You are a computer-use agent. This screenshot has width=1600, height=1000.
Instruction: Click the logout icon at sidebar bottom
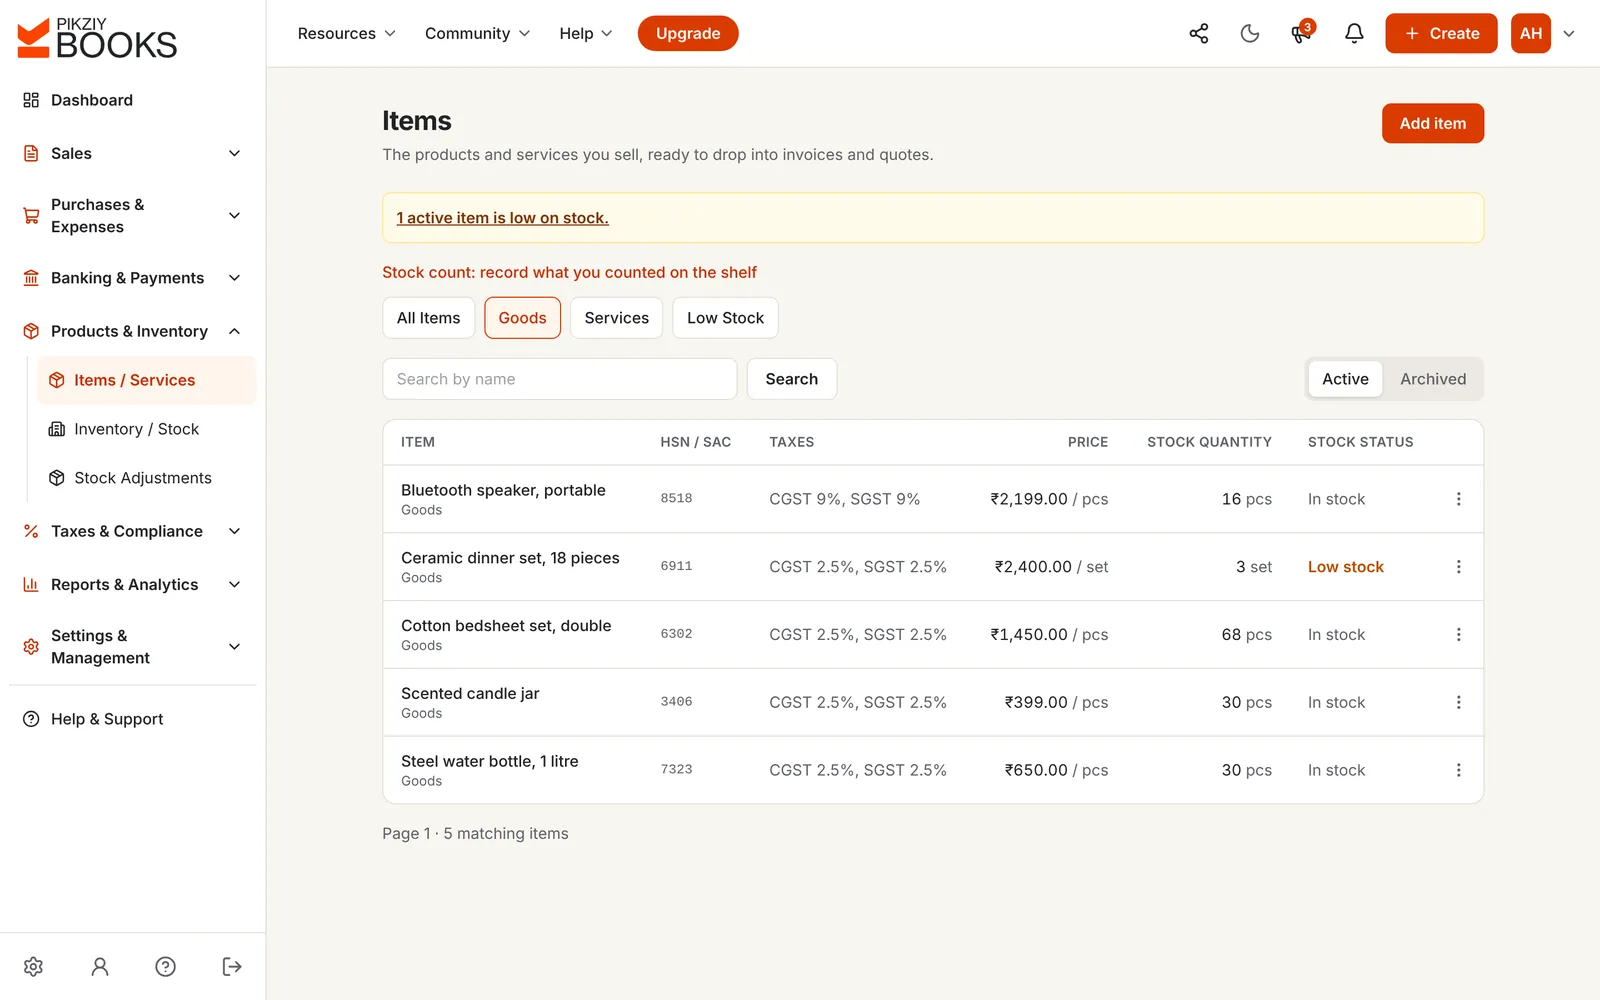[232, 966]
